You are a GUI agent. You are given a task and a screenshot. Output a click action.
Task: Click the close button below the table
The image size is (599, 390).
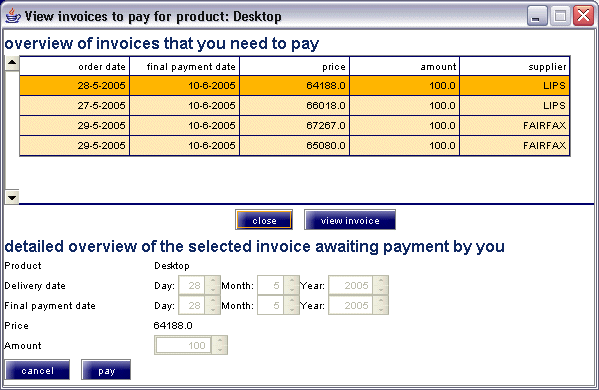(264, 220)
